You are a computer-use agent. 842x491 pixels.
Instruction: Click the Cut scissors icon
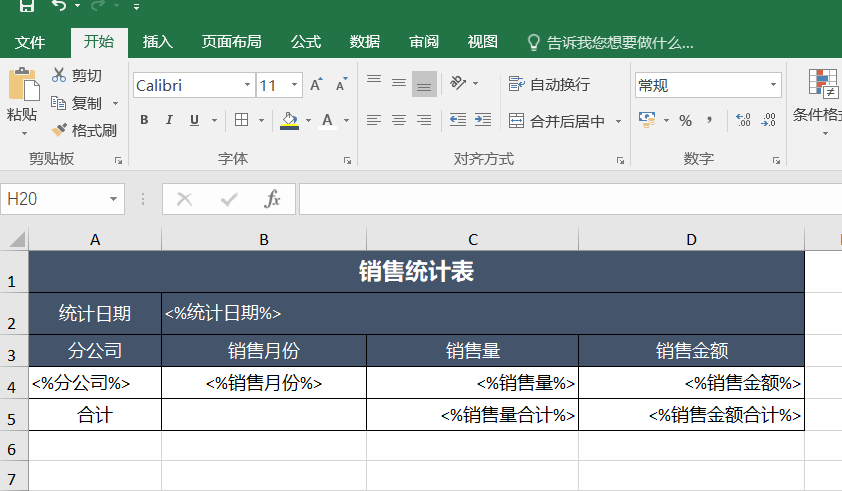(x=59, y=75)
